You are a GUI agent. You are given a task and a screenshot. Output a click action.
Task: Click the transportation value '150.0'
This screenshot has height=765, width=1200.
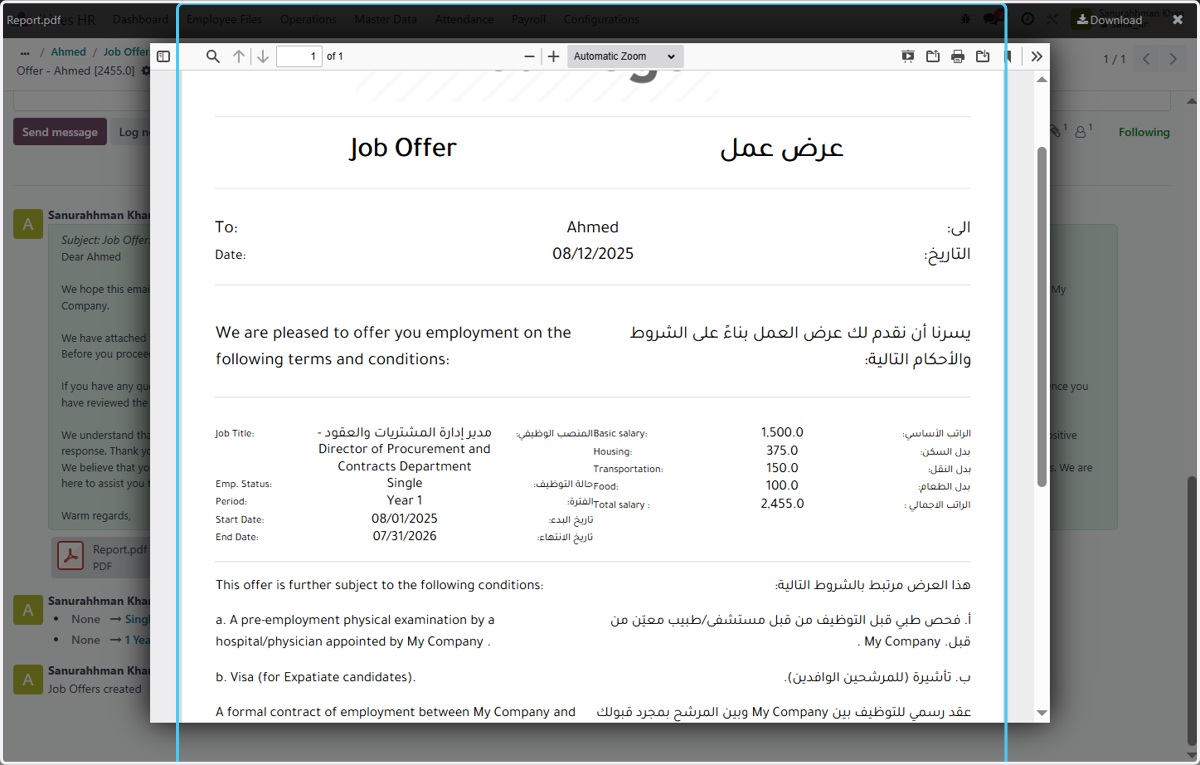(782, 467)
